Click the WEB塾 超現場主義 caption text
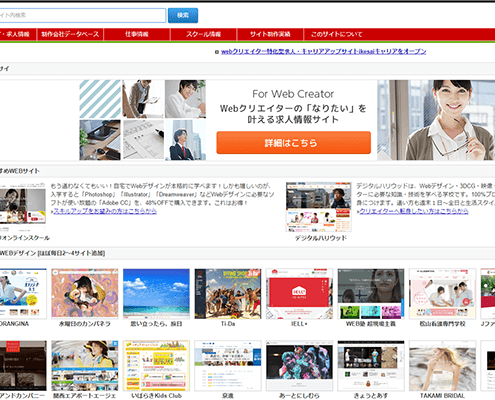495x400 pixels. pos(371,324)
